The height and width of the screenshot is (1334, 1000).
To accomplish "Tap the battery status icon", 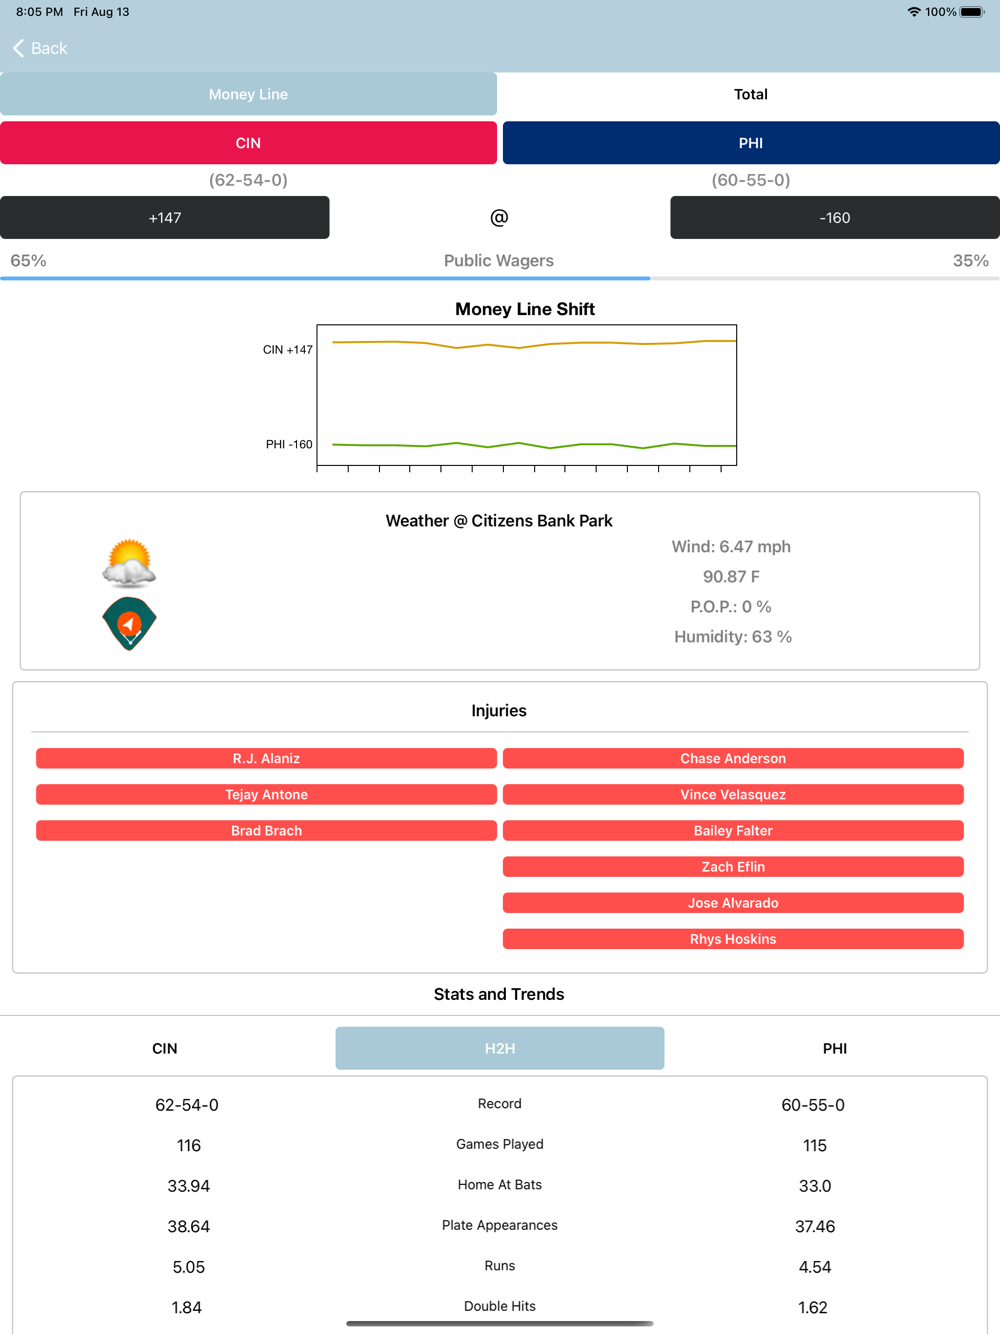I will point(972,12).
